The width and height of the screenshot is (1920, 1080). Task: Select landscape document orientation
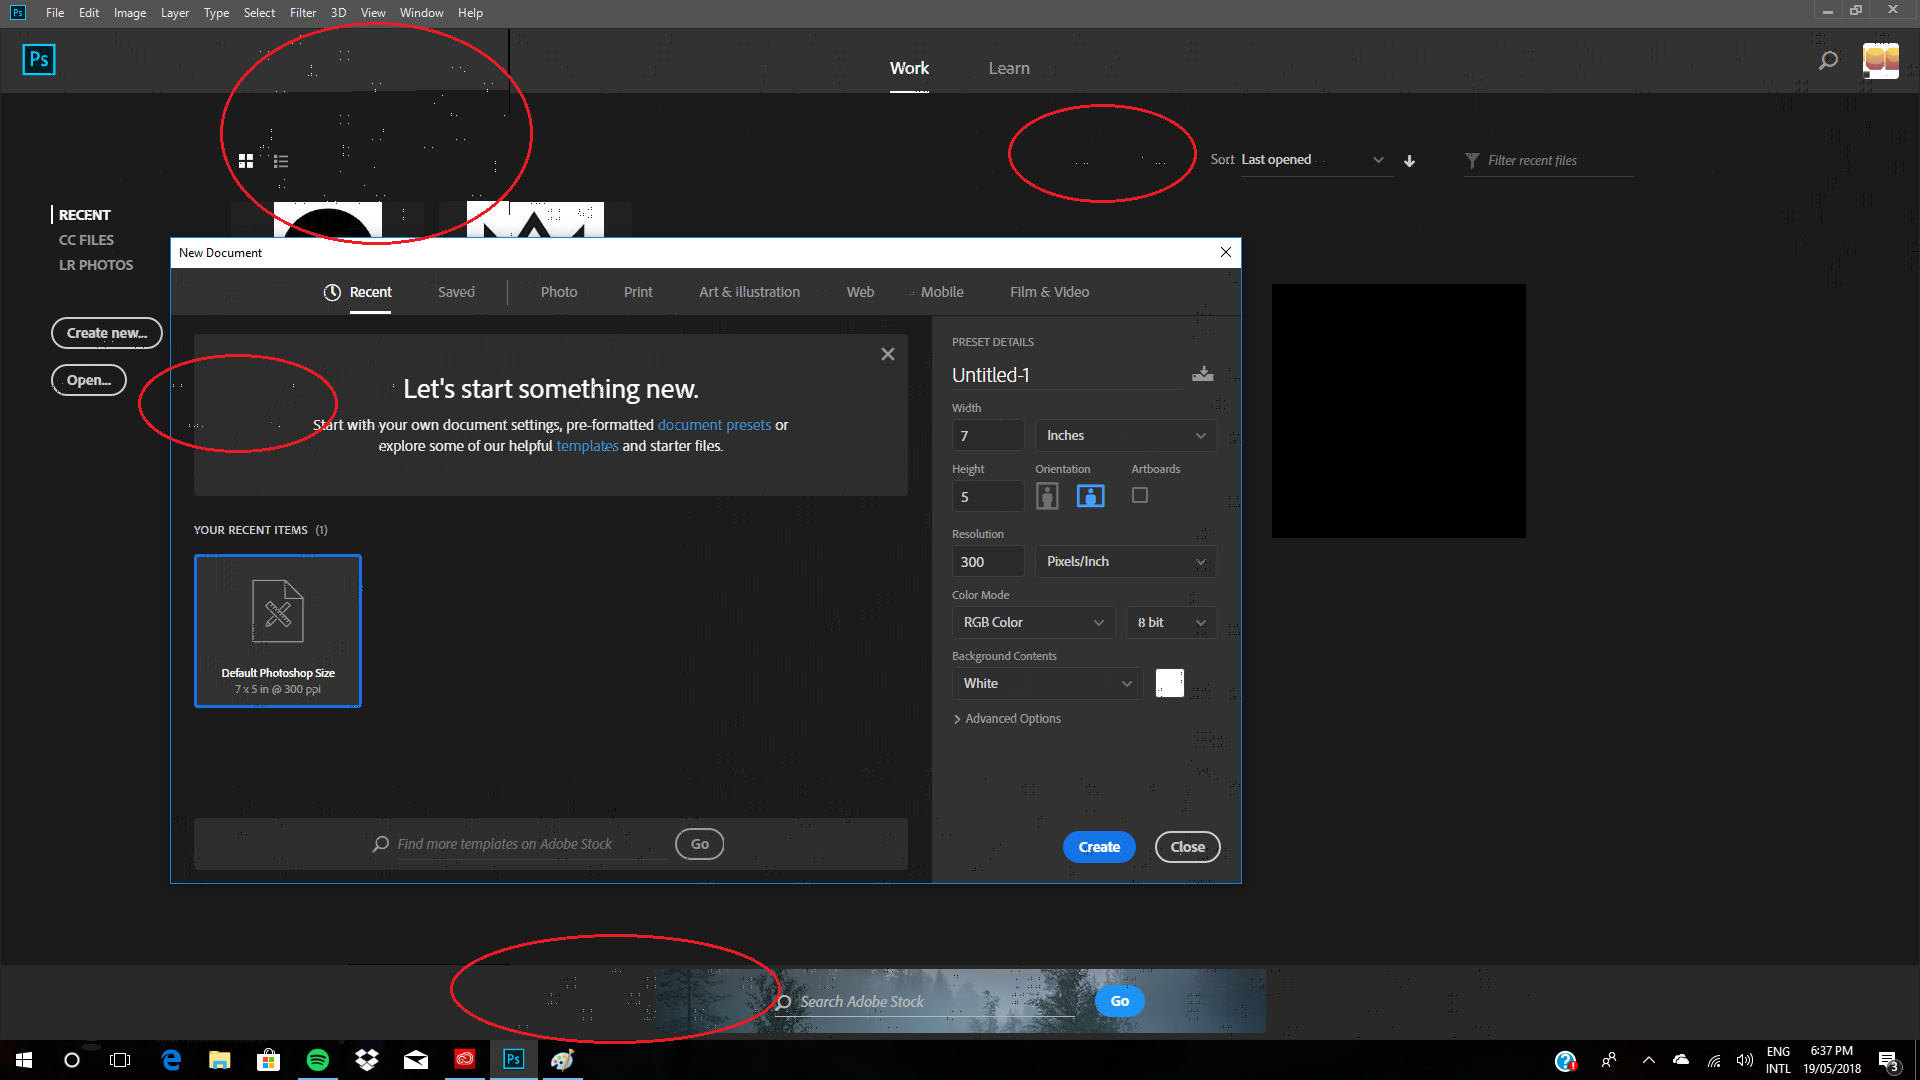(x=1089, y=495)
